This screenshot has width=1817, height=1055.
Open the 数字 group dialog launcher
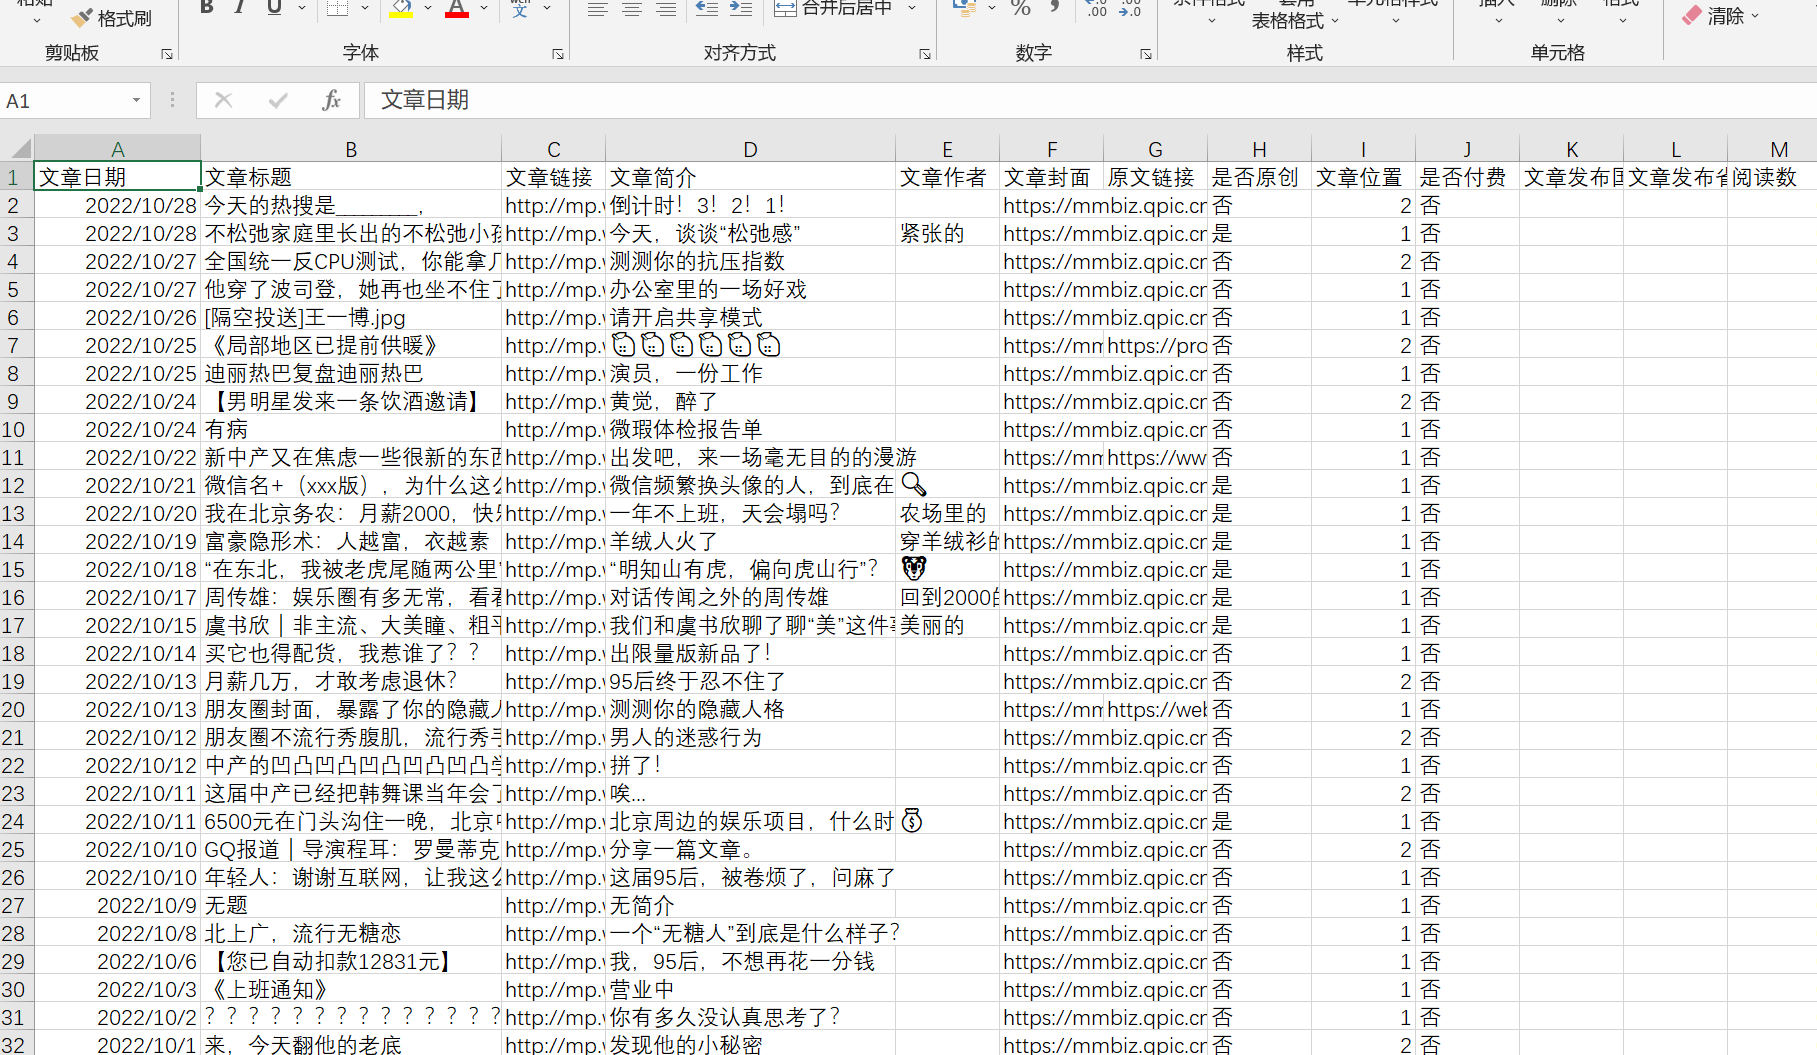[1146, 54]
